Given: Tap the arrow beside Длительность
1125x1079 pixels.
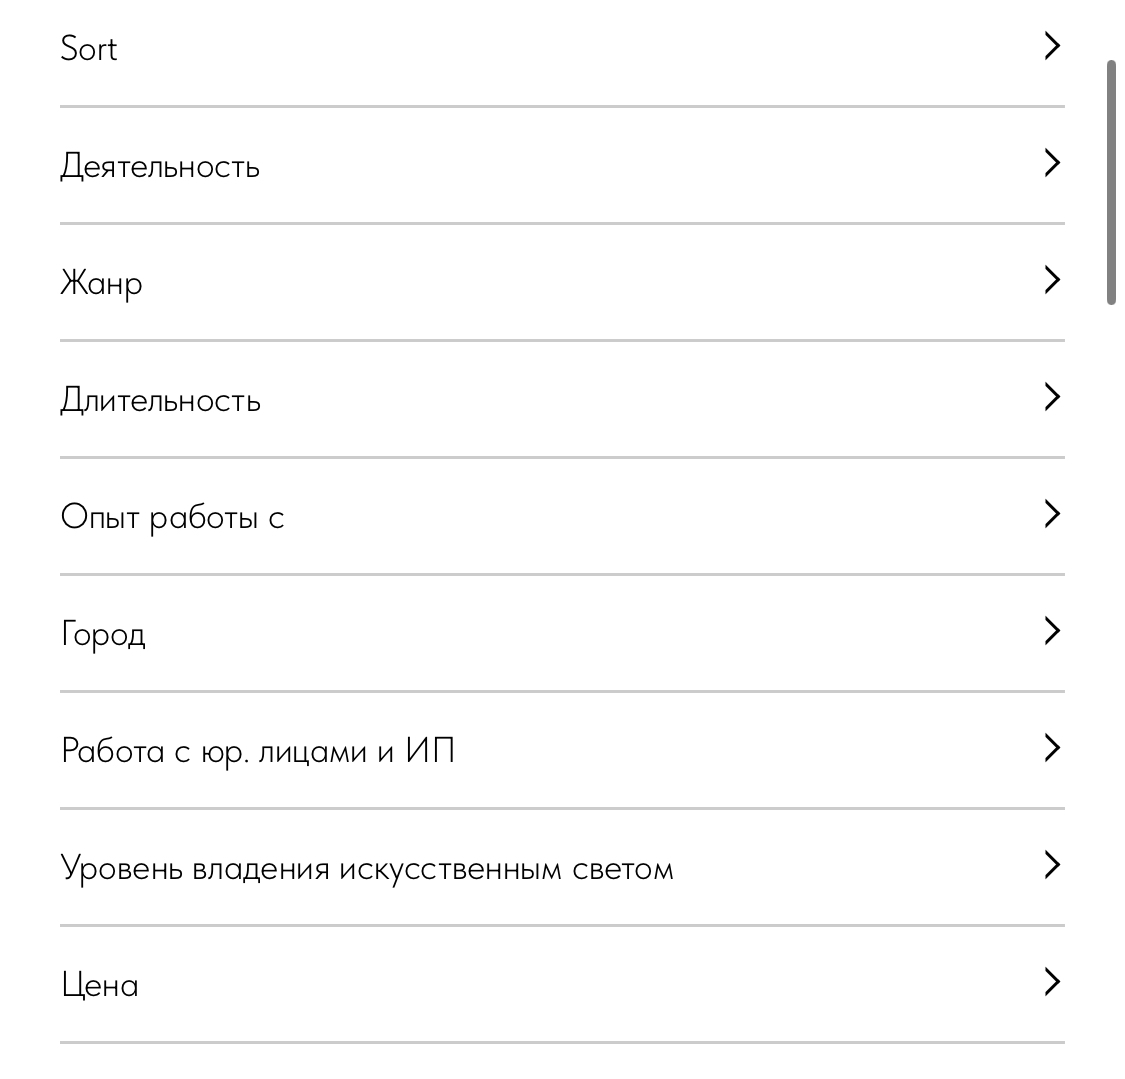Looking at the screenshot, I should coord(1052,397).
